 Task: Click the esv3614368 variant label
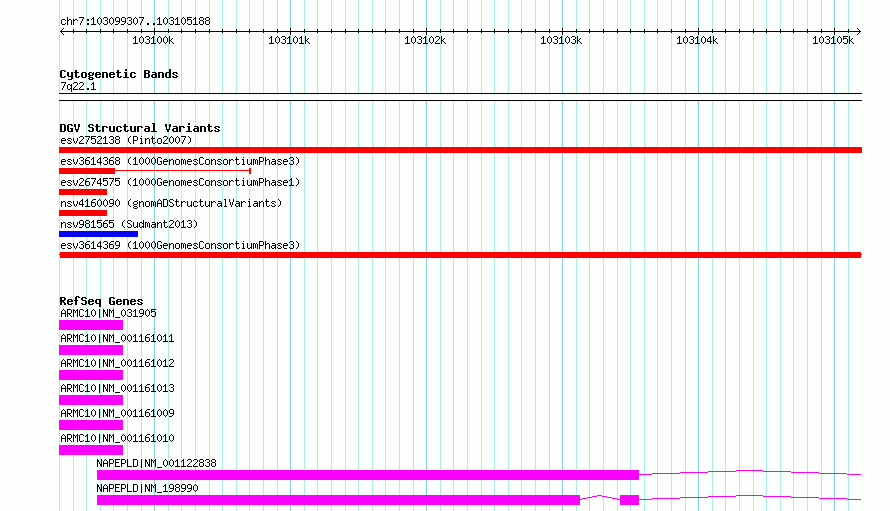coord(180,161)
